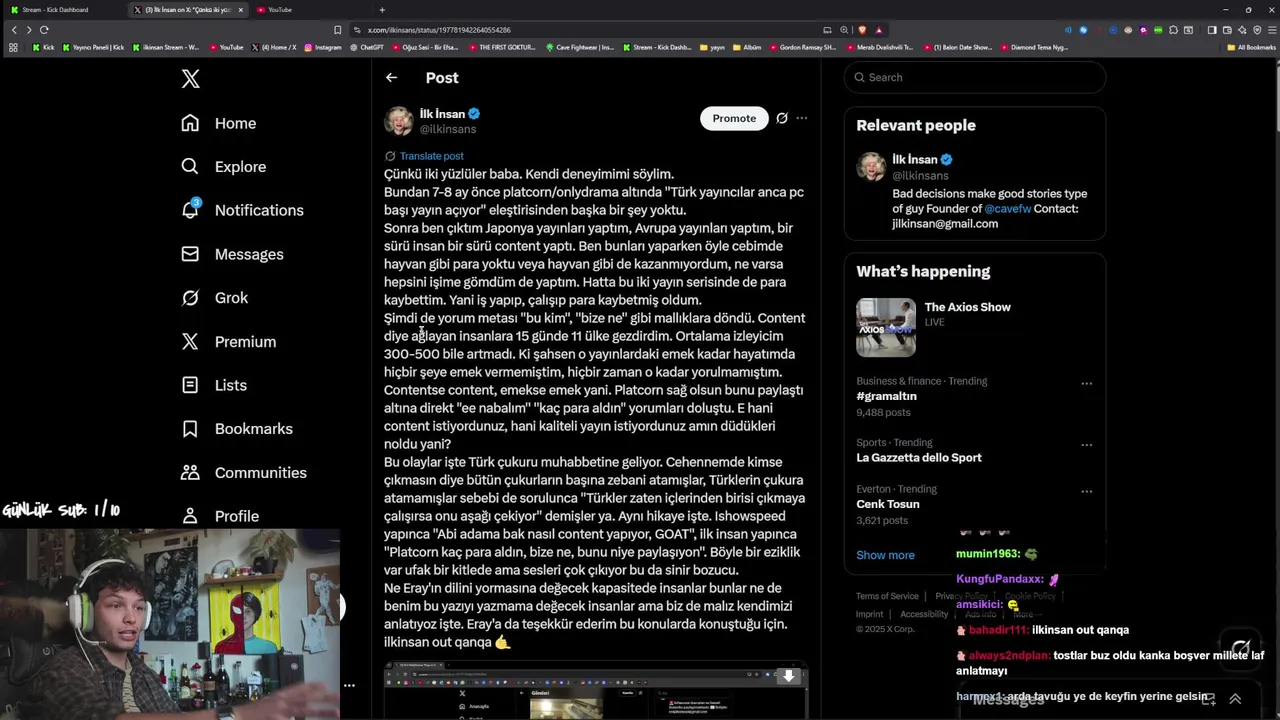Click Translate post link
Screen dimensions: 1280x720
pyautogui.click(x=431, y=156)
